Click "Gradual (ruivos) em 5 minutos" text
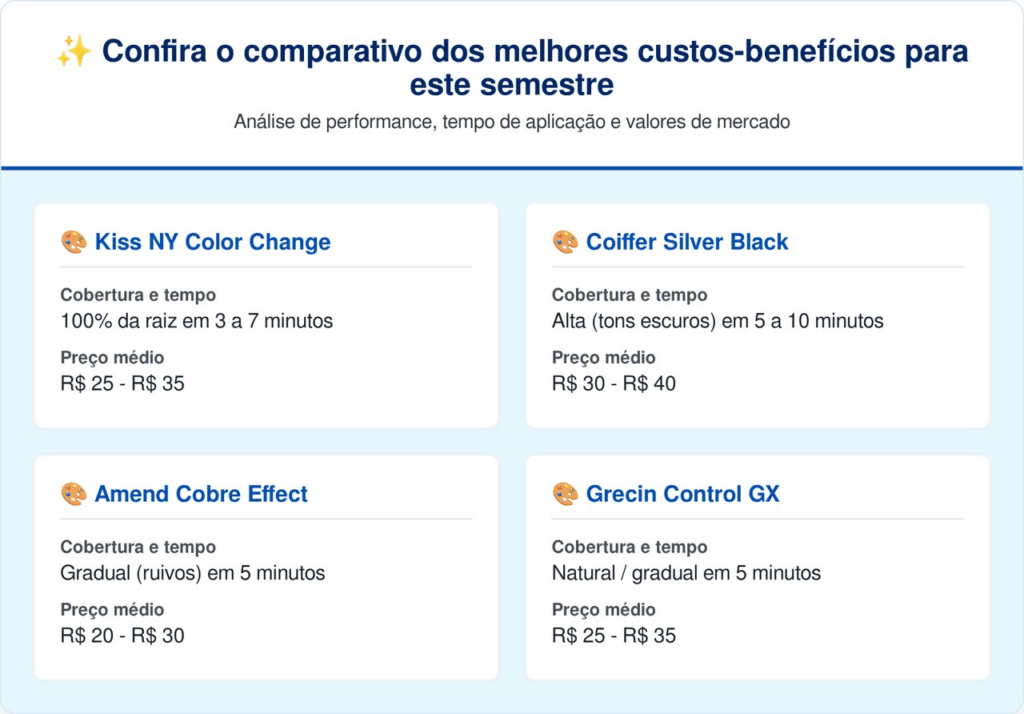This screenshot has width=1024, height=714. (193, 573)
